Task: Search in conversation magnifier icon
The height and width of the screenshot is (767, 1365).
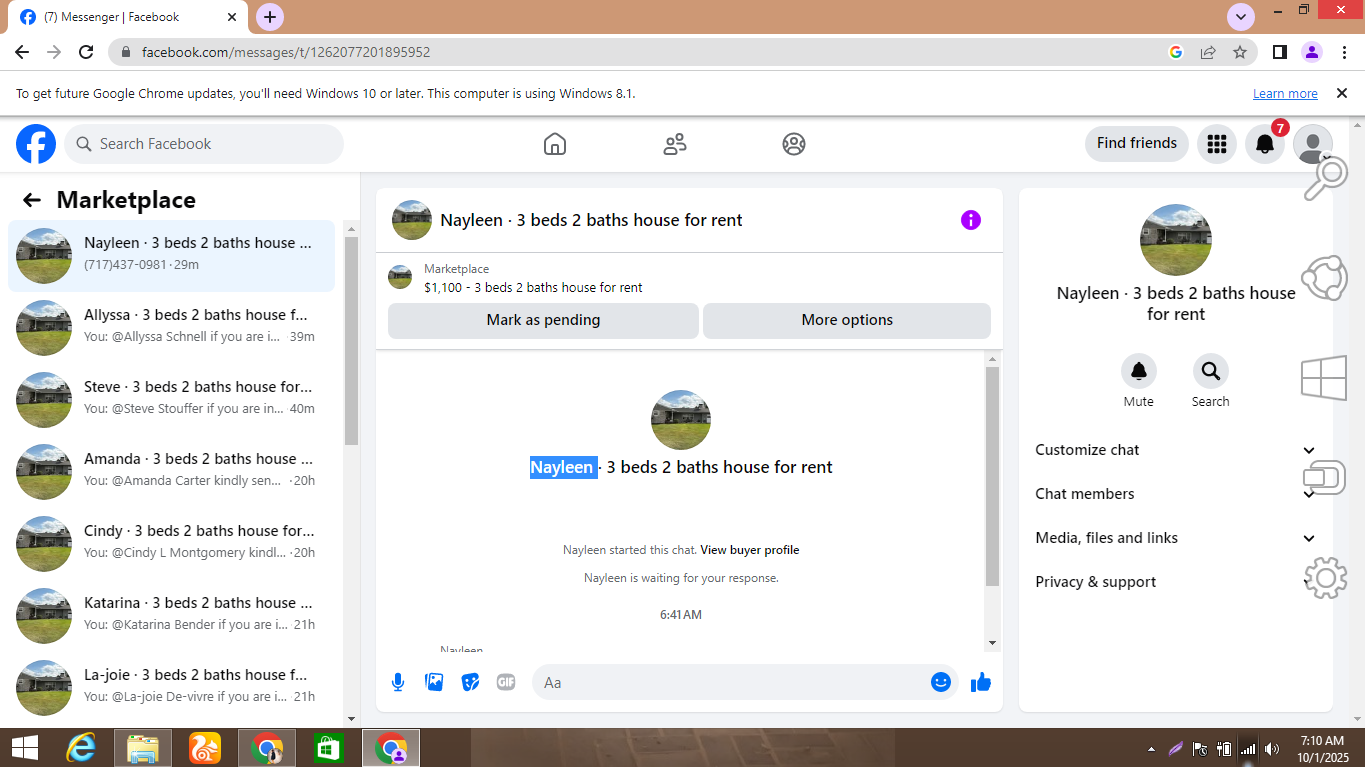Action: pos(1211,371)
